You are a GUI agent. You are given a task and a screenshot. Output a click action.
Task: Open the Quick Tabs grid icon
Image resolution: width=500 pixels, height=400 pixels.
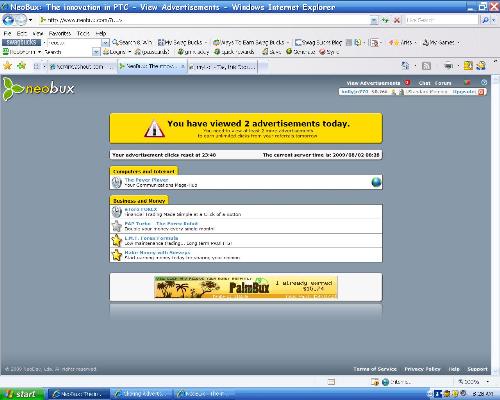click(37, 66)
